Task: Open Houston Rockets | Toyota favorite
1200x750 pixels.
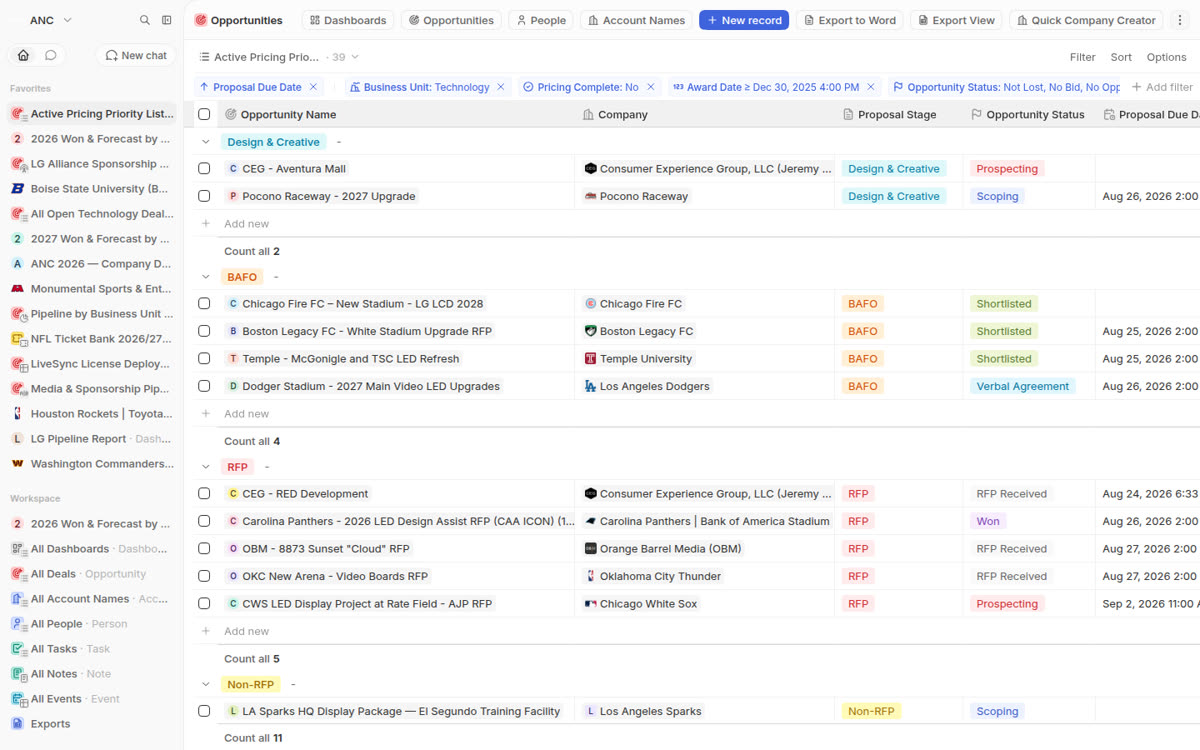Action: tap(91, 414)
